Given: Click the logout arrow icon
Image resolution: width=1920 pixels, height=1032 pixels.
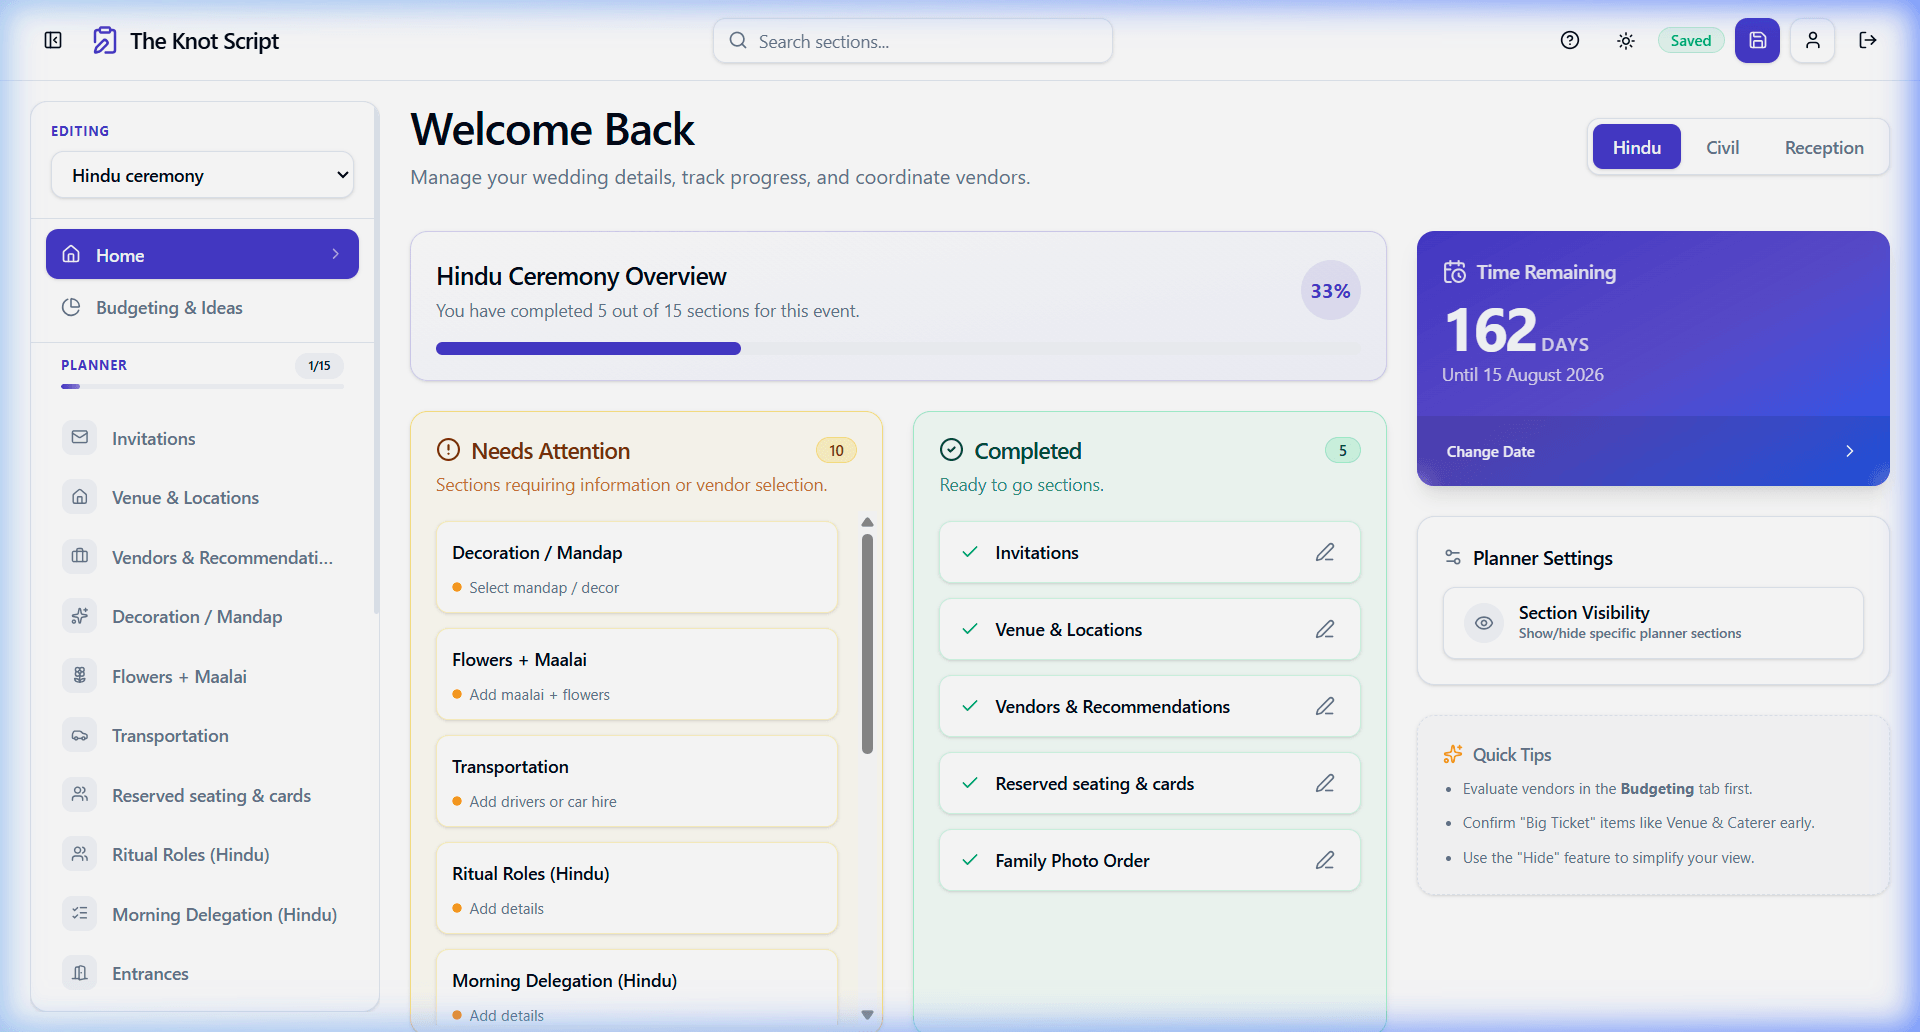Looking at the screenshot, I should click(x=1868, y=40).
